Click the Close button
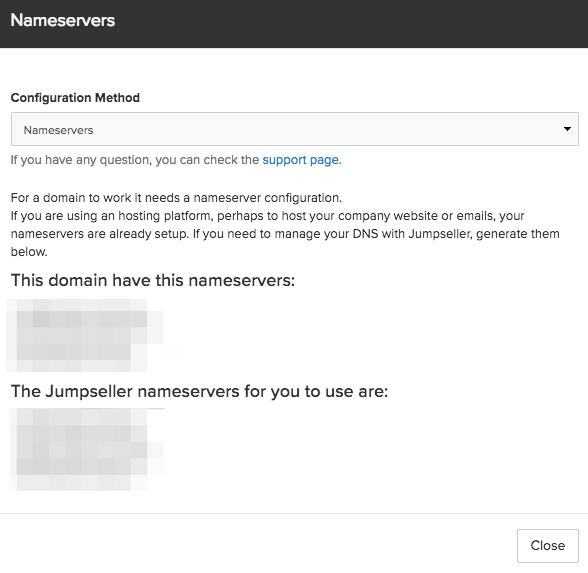This screenshot has height=573, width=588. (548, 546)
